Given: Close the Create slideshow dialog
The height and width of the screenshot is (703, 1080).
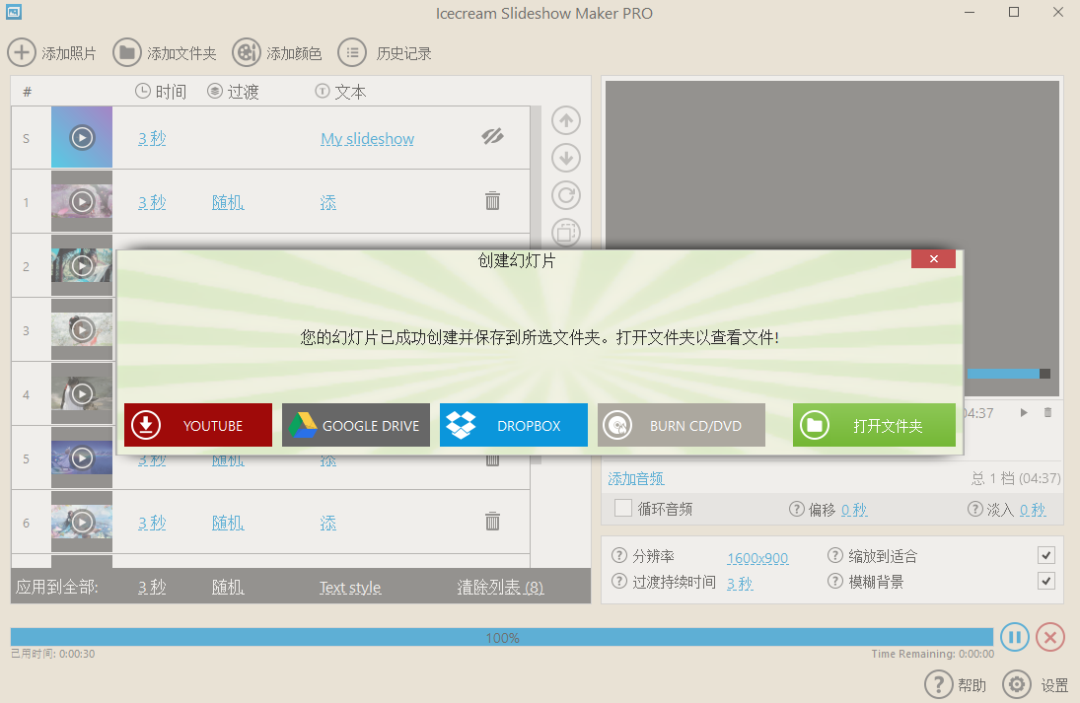Looking at the screenshot, I should [x=933, y=259].
